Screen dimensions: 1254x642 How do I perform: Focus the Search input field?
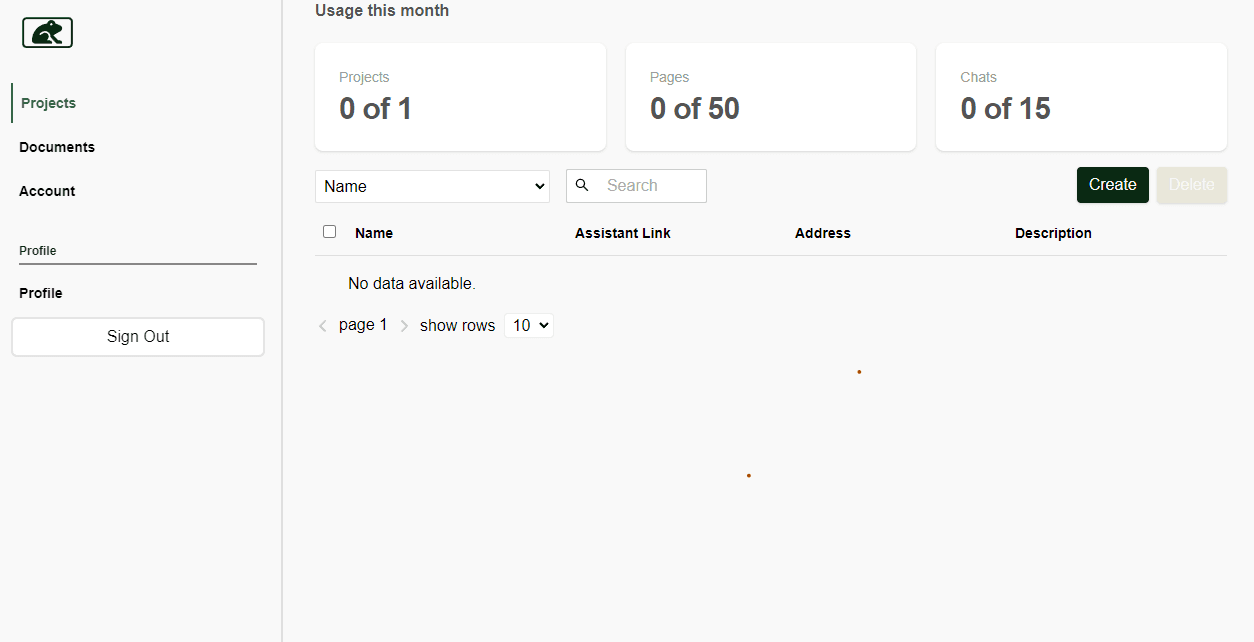coord(636,186)
